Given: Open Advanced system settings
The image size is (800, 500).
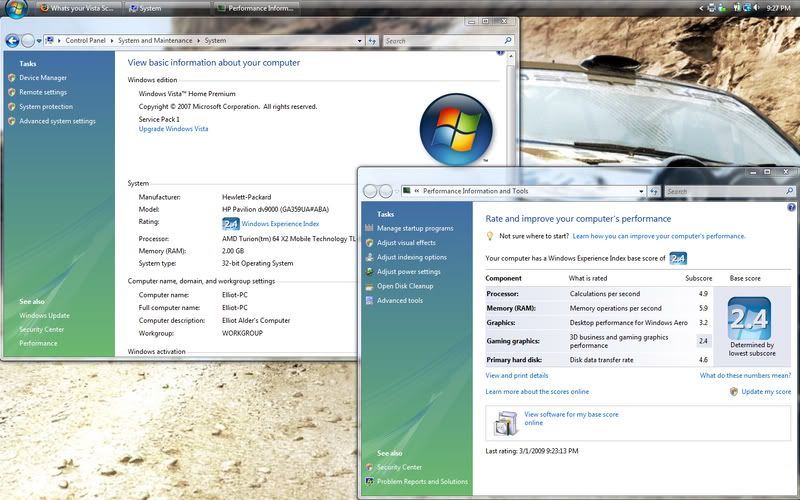Looking at the screenshot, I should pos(57,121).
